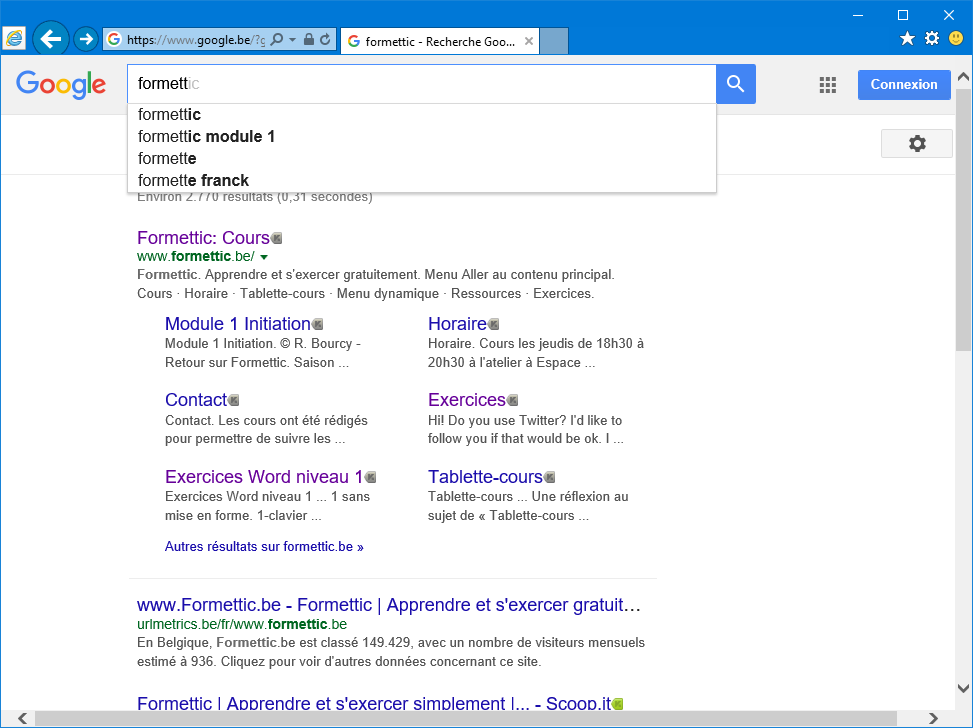This screenshot has width=973, height=728.
Task: Open the Favorites star icon
Action: coord(907,38)
